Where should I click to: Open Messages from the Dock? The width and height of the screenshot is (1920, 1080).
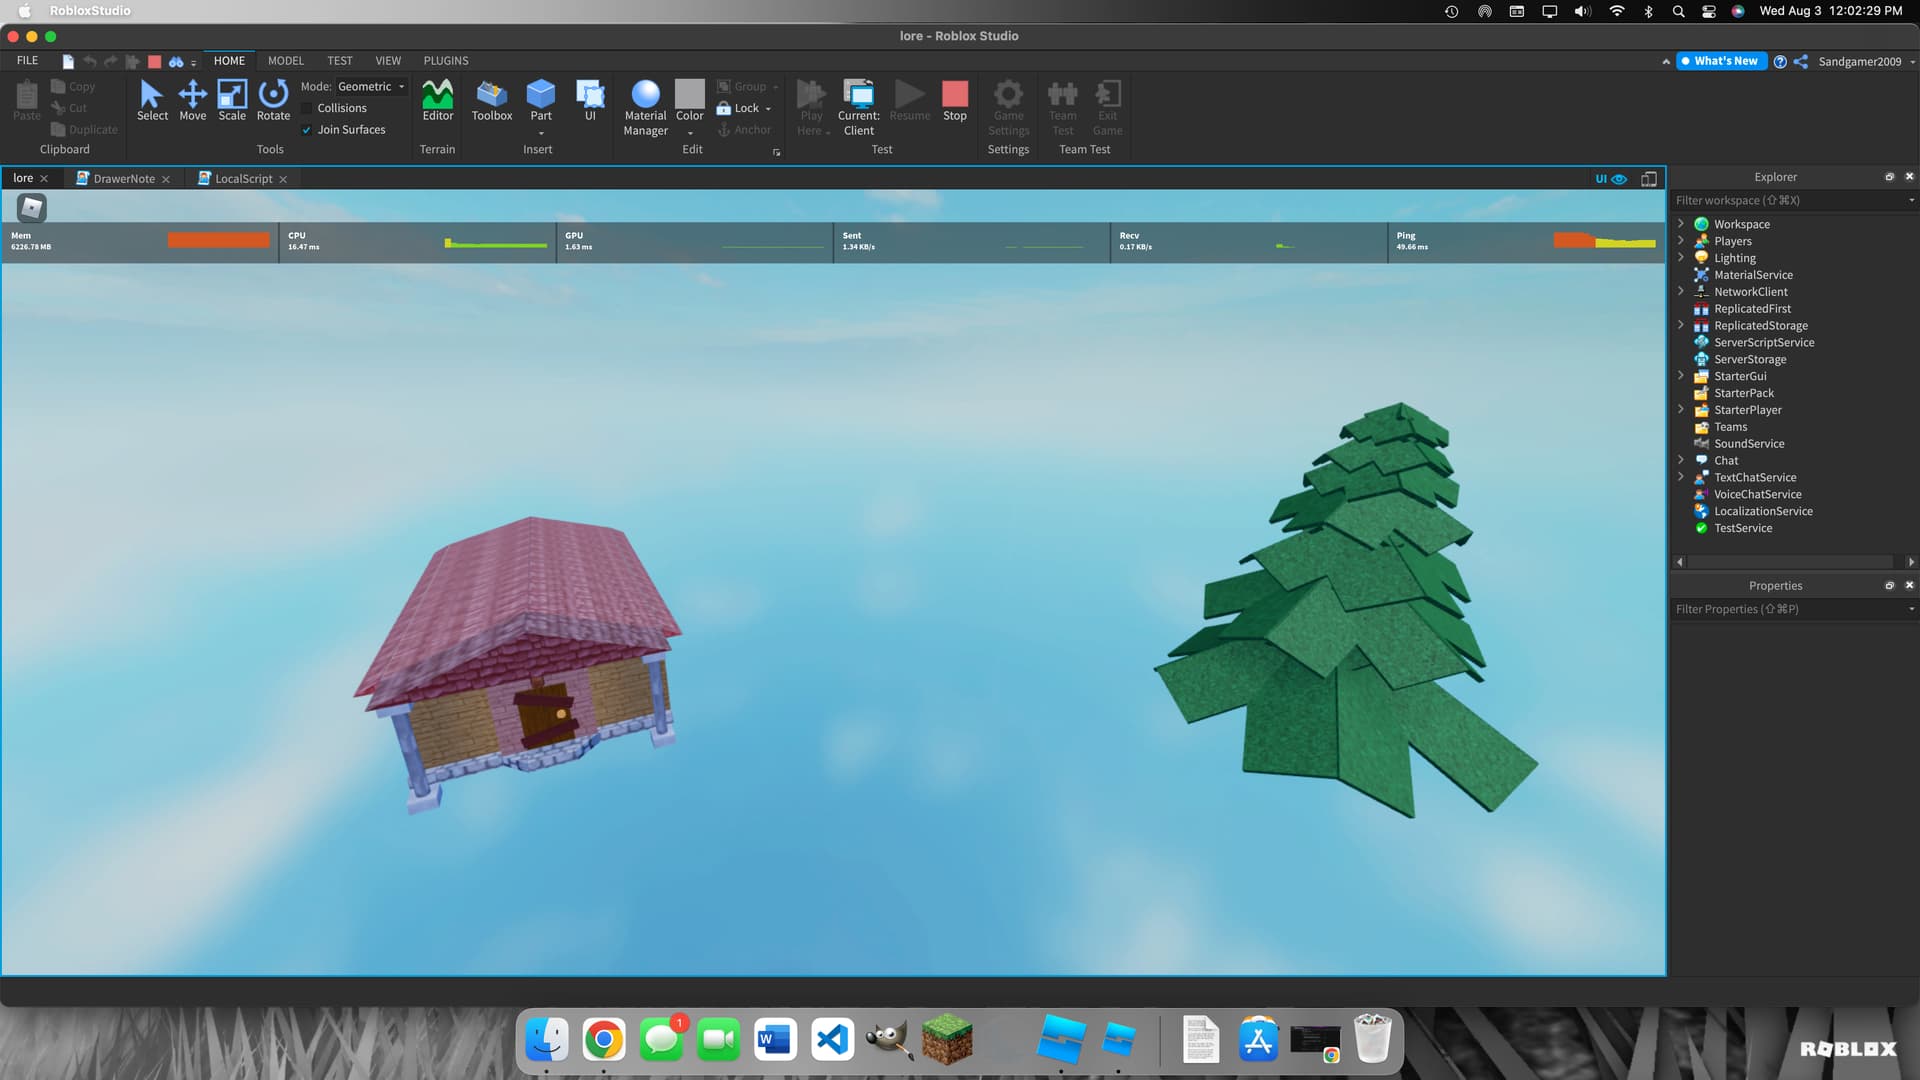[661, 1040]
